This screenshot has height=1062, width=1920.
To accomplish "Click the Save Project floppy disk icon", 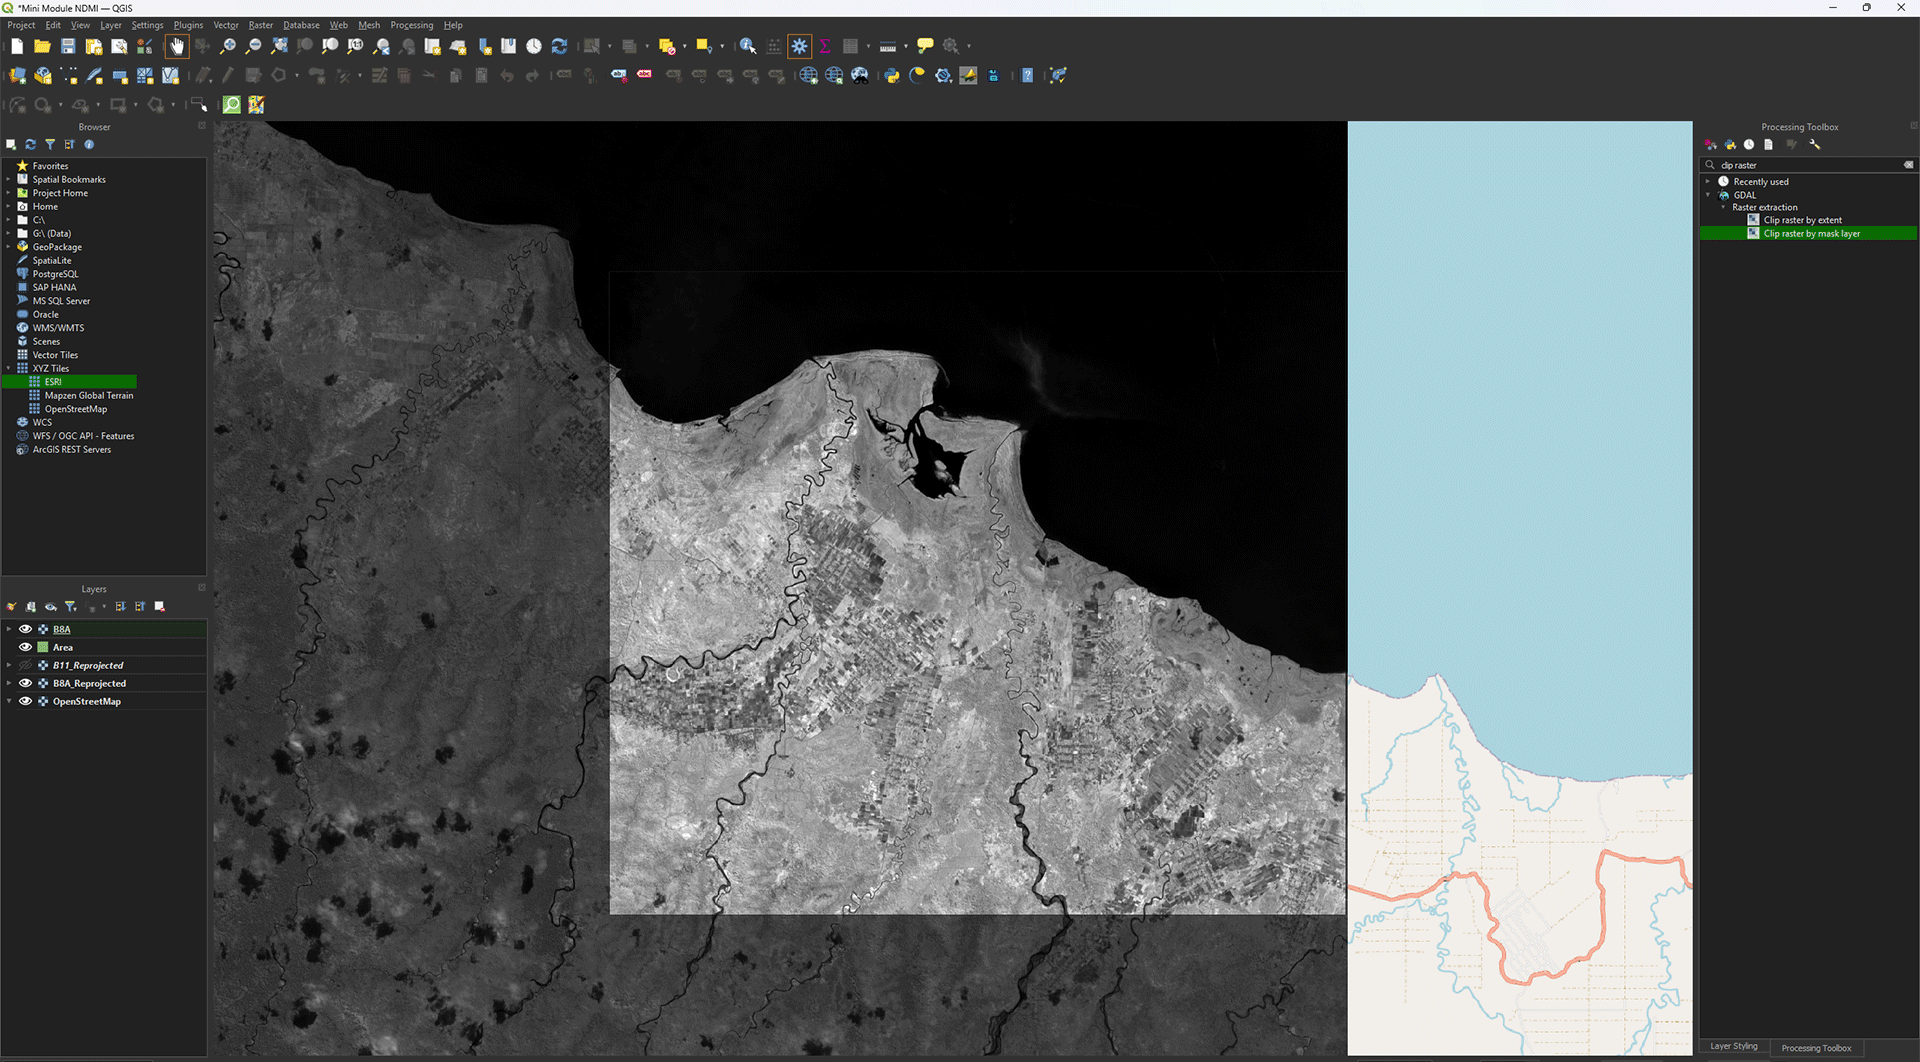I will point(68,46).
